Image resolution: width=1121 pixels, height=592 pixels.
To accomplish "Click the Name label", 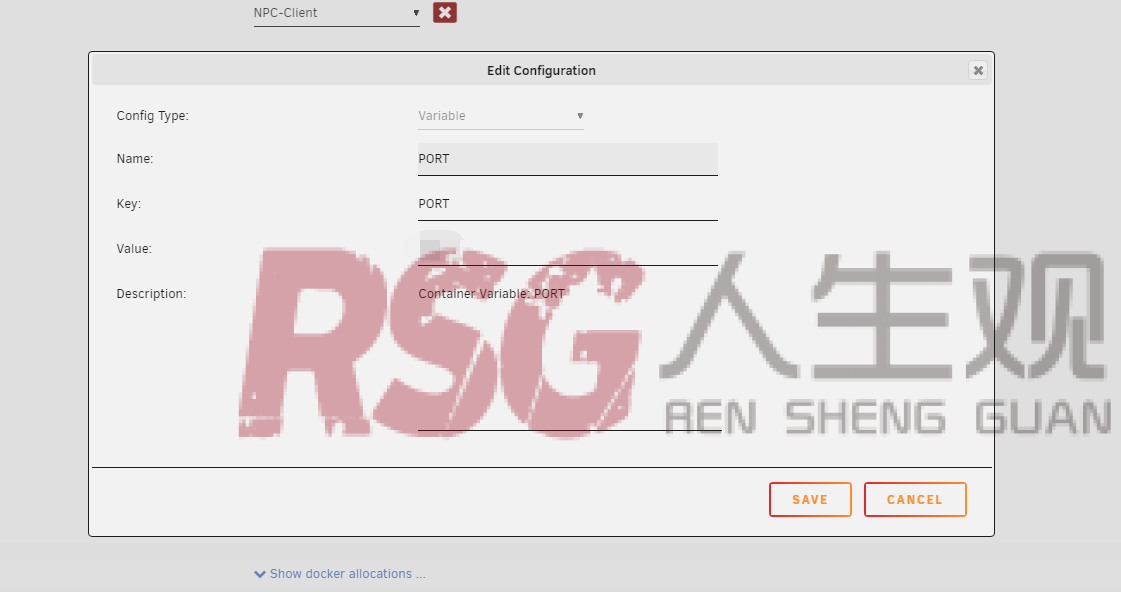I will click(134, 159).
